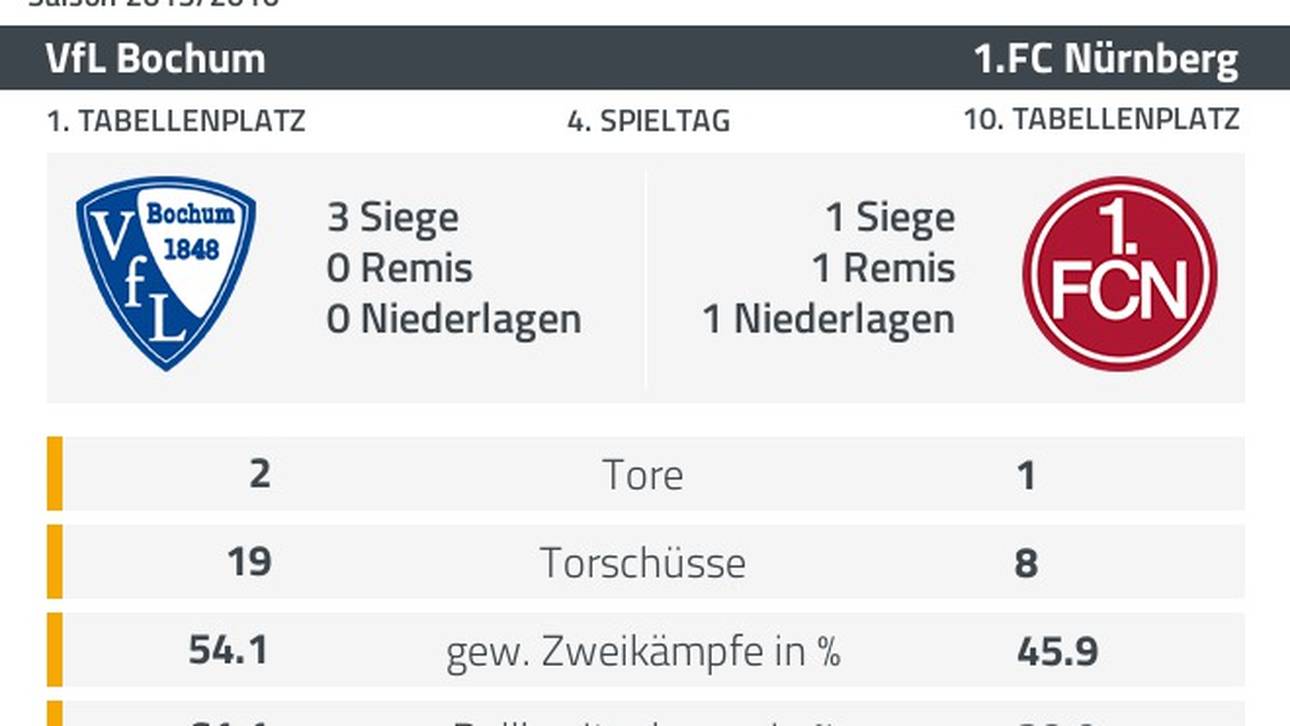Click the VfL Bochum crest logo

pyautogui.click(x=166, y=272)
